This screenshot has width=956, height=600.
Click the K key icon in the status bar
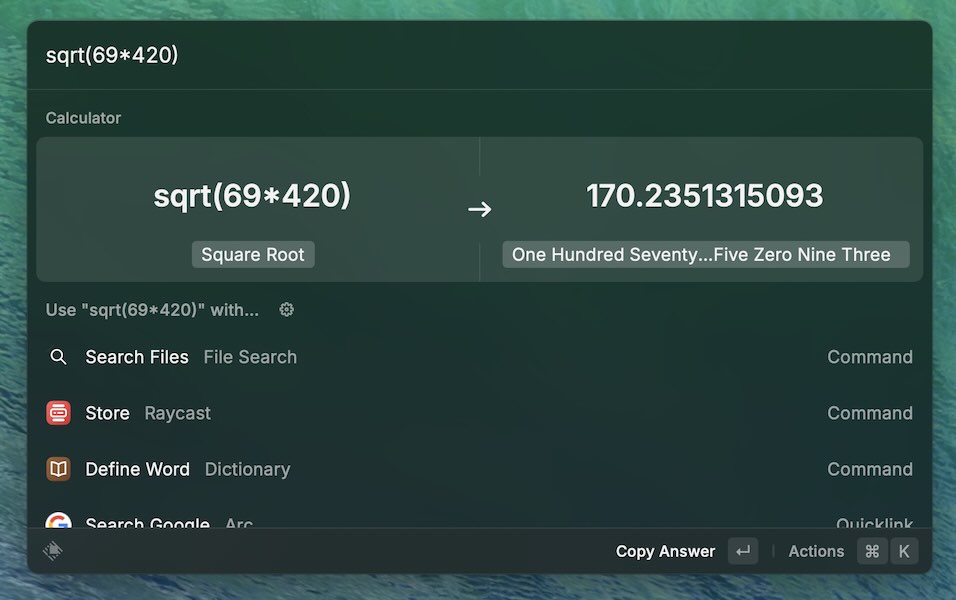pos(904,551)
